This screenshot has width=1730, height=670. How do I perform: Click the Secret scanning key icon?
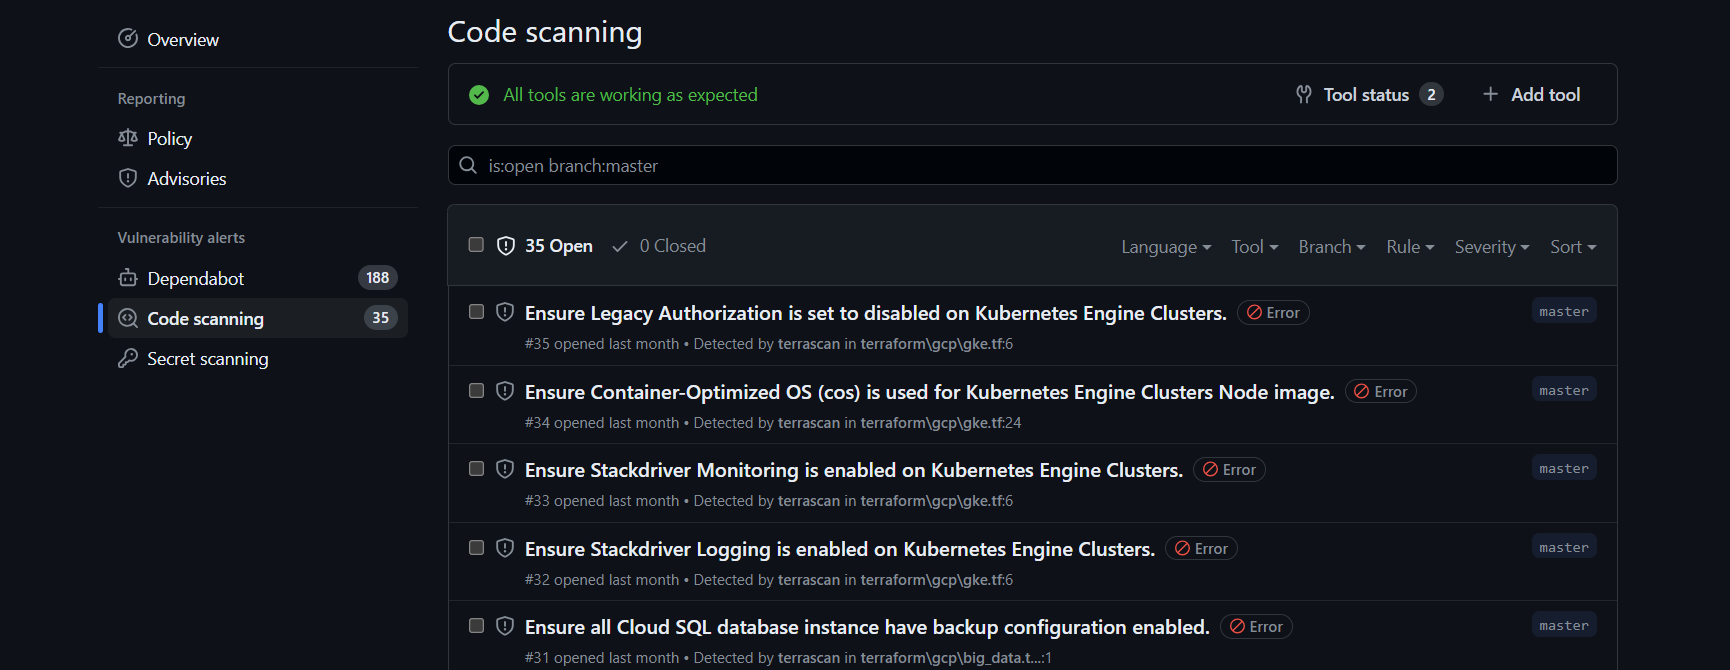(128, 358)
